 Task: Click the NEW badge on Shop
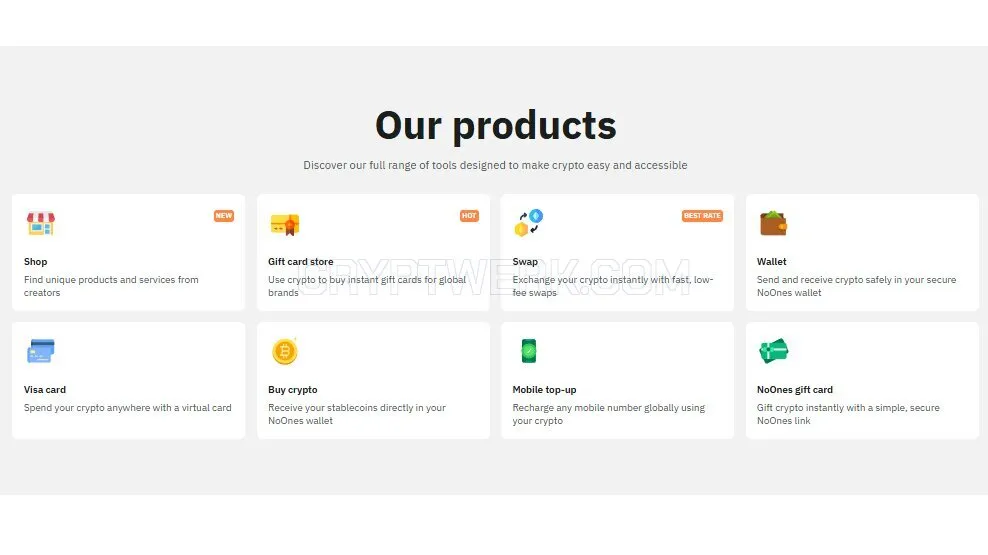(x=224, y=215)
